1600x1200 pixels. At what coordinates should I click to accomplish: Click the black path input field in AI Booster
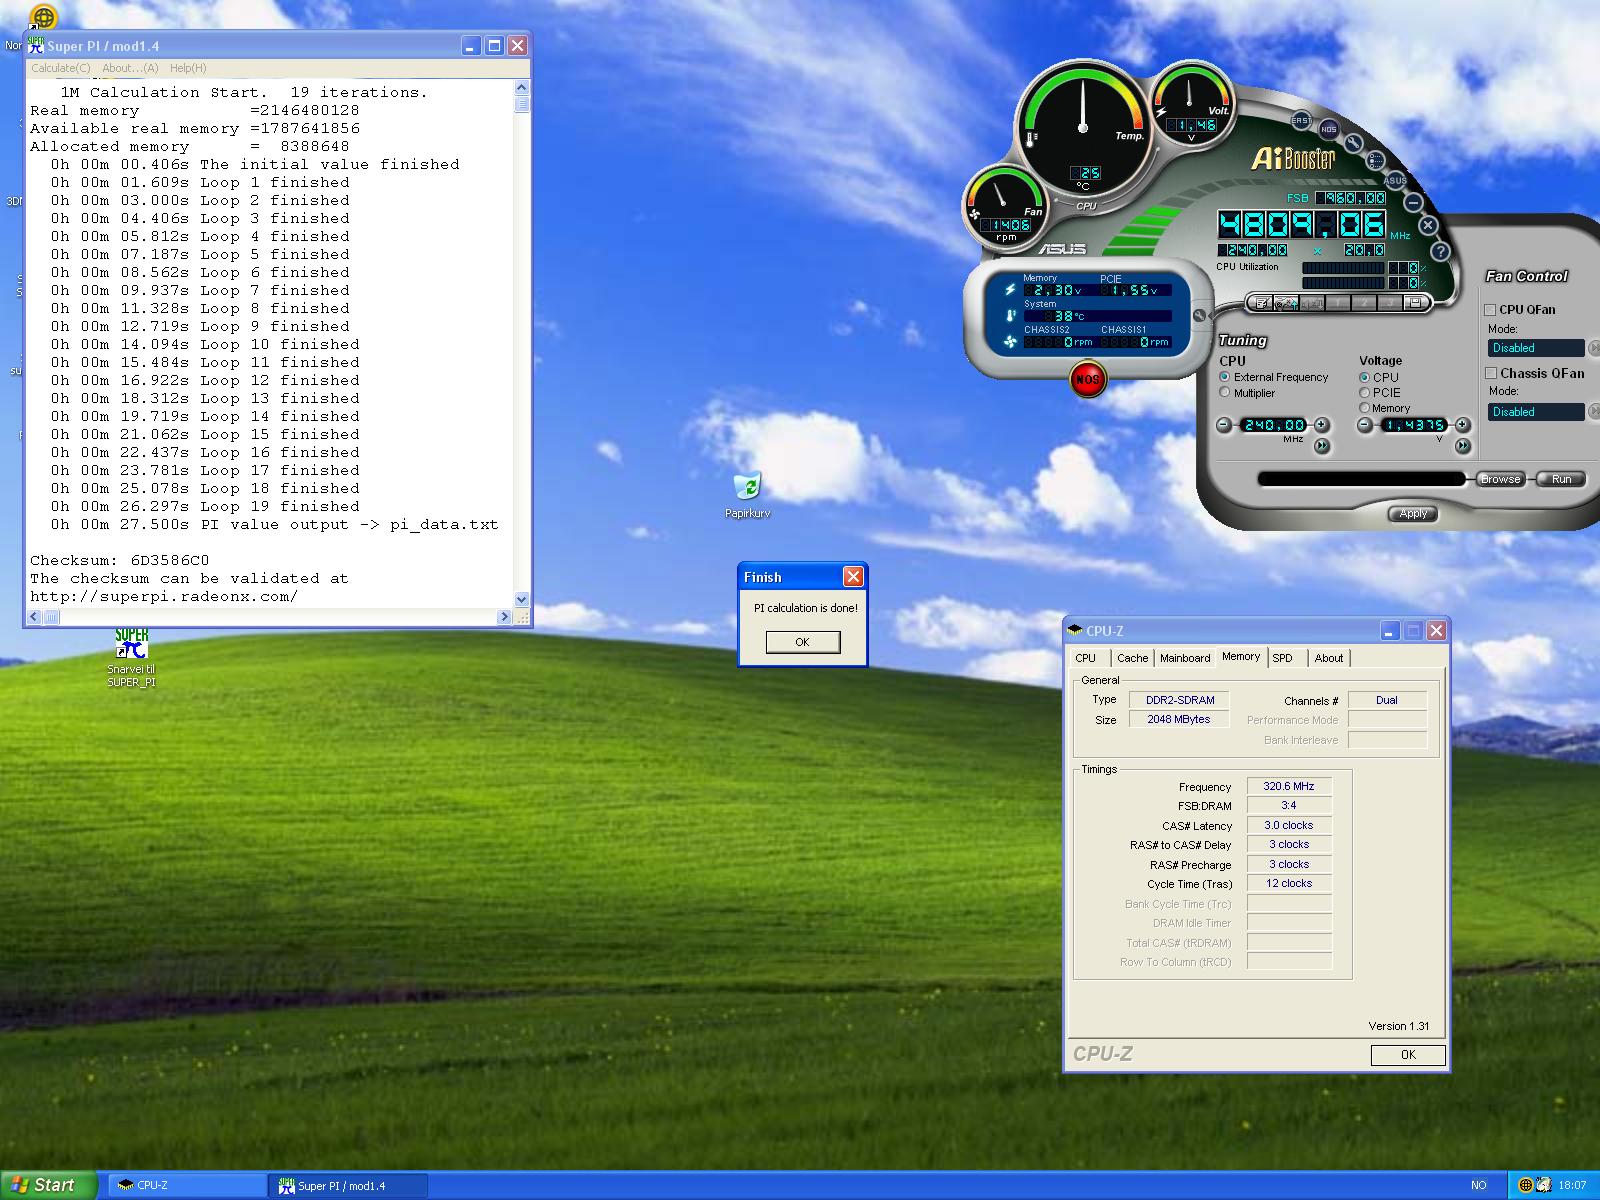[x=1361, y=479]
